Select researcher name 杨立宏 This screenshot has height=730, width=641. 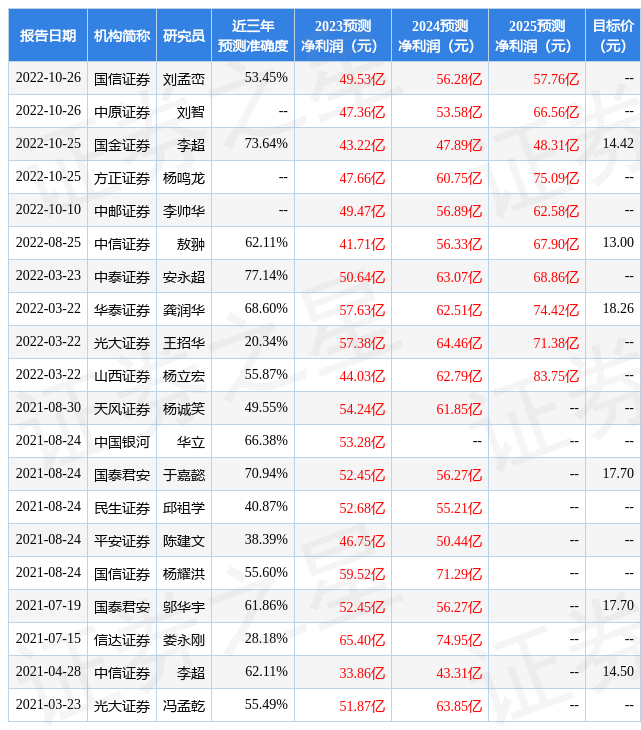(184, 376)
